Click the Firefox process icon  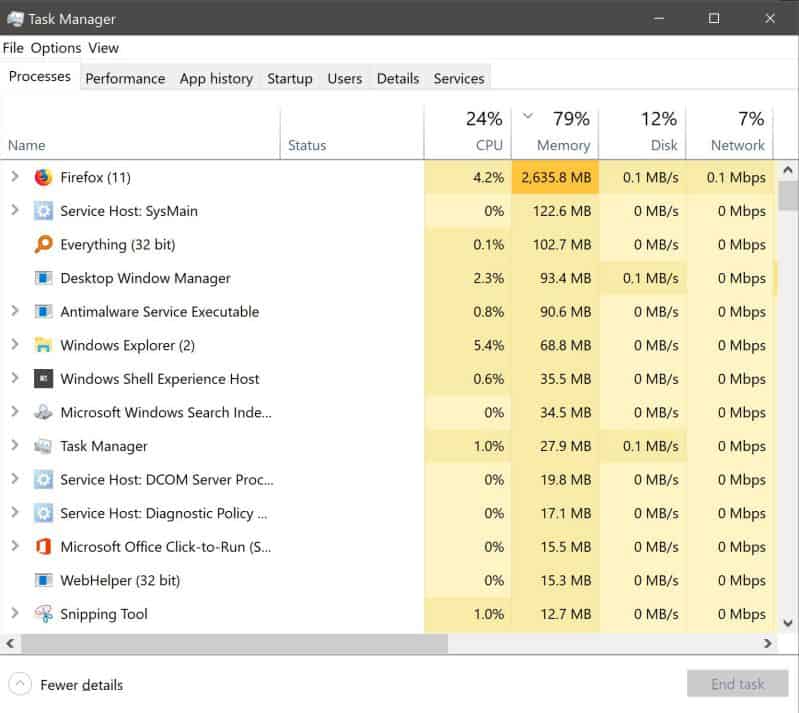[43, 177]
